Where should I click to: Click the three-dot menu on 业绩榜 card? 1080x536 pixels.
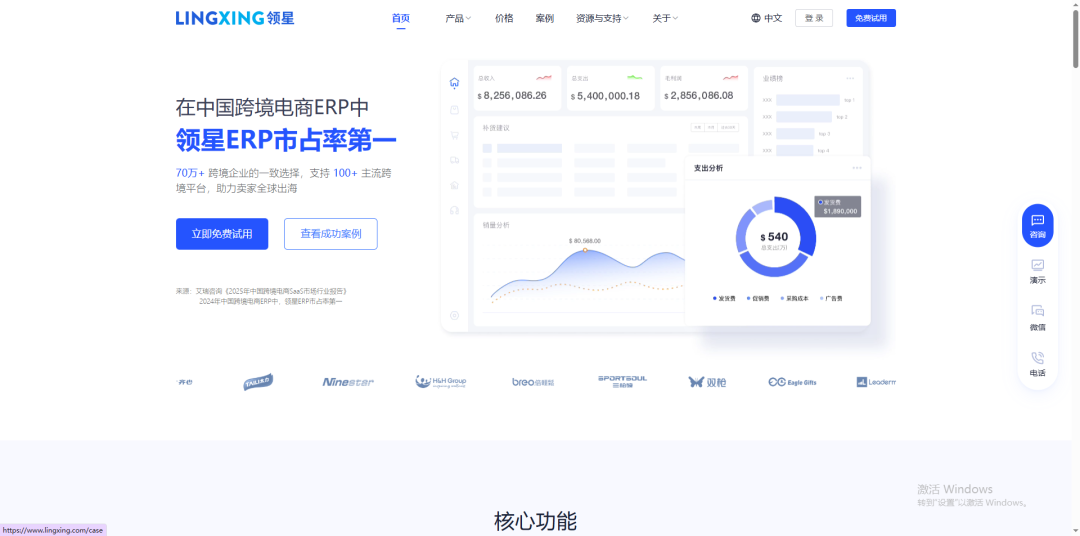click(851, 79)
